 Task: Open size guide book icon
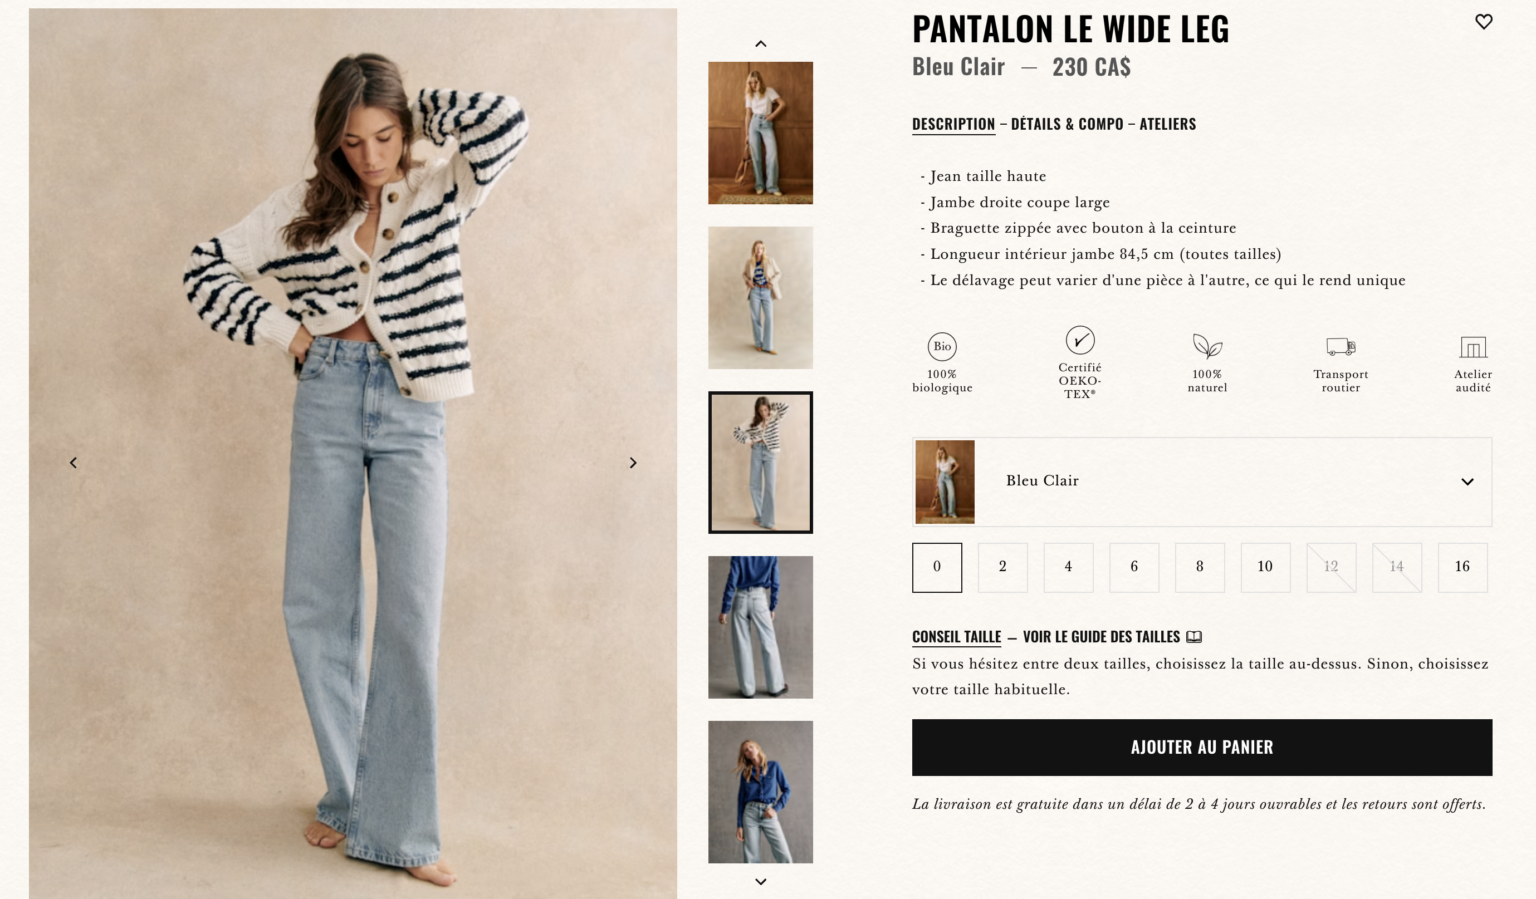[1194, 637]
